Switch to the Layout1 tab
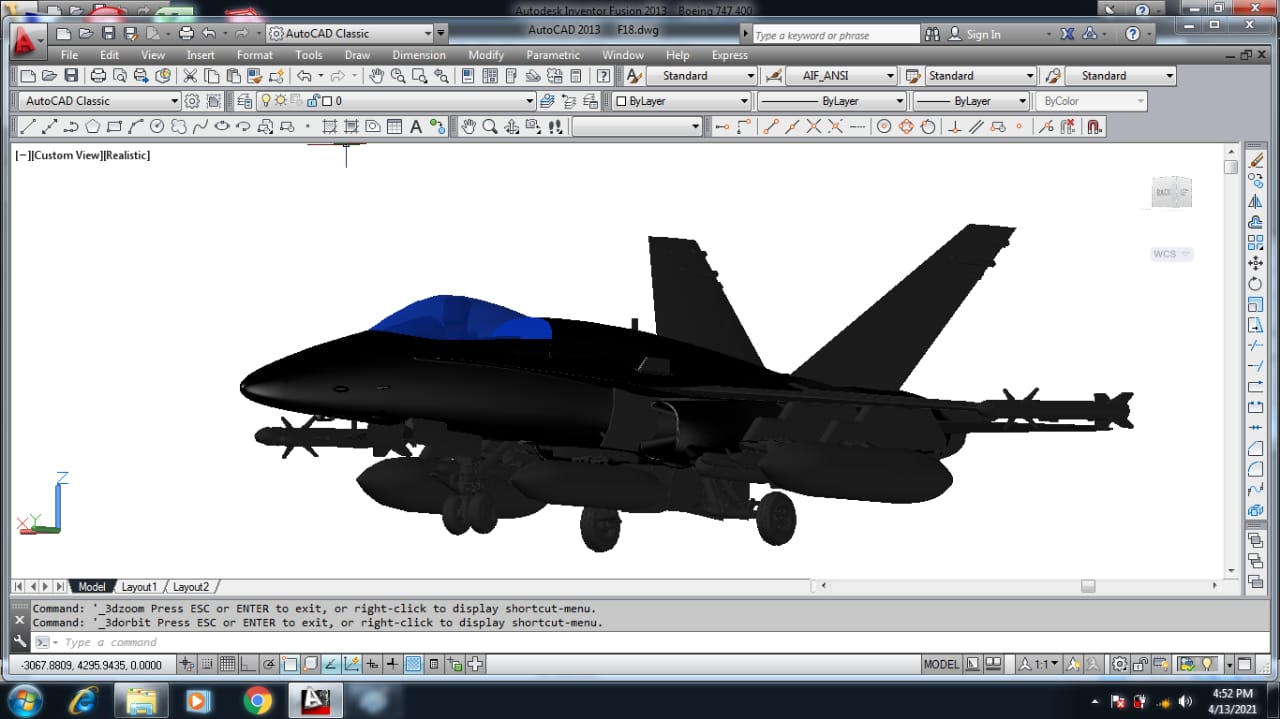This screenshot has height=719, width=1280. point(139,586)
